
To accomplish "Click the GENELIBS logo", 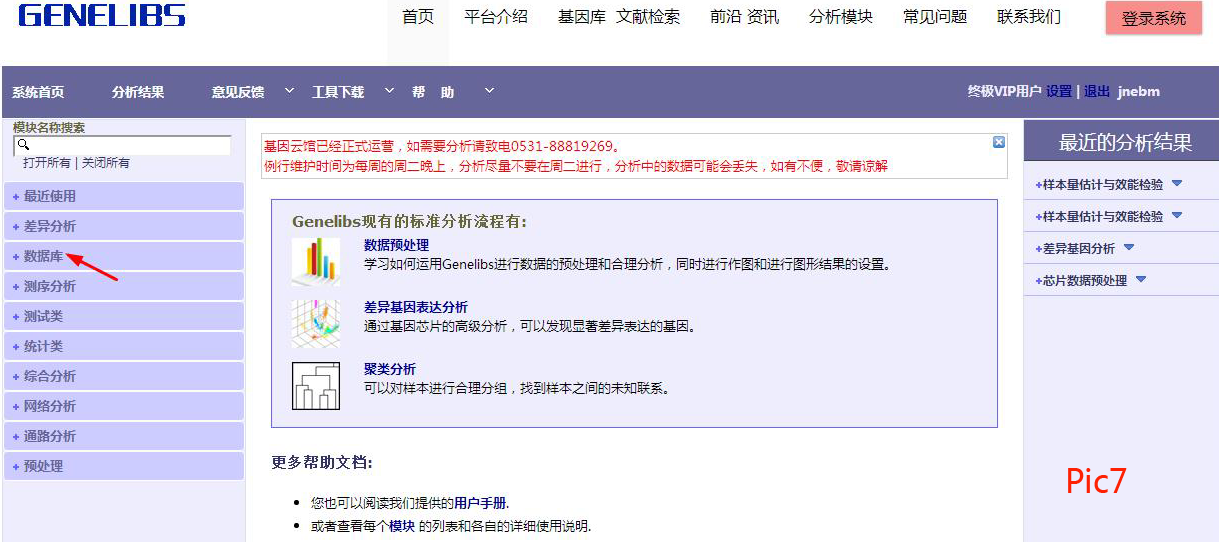I will point(102,16).
